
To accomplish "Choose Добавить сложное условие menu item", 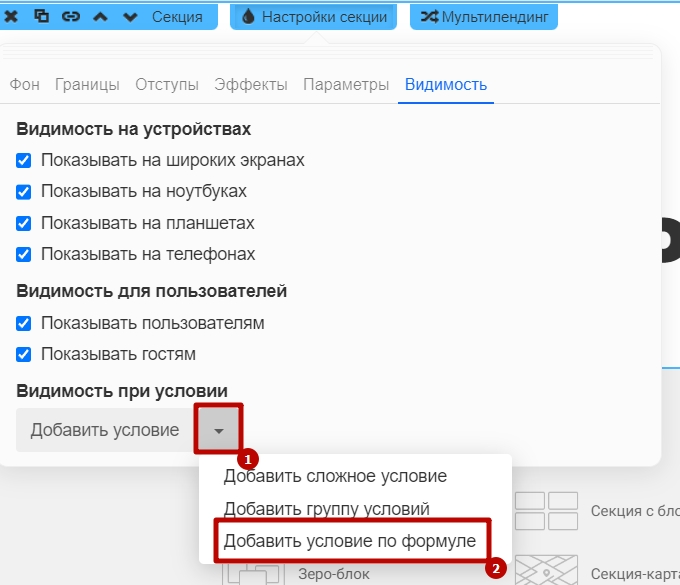I will pos(335,476).
